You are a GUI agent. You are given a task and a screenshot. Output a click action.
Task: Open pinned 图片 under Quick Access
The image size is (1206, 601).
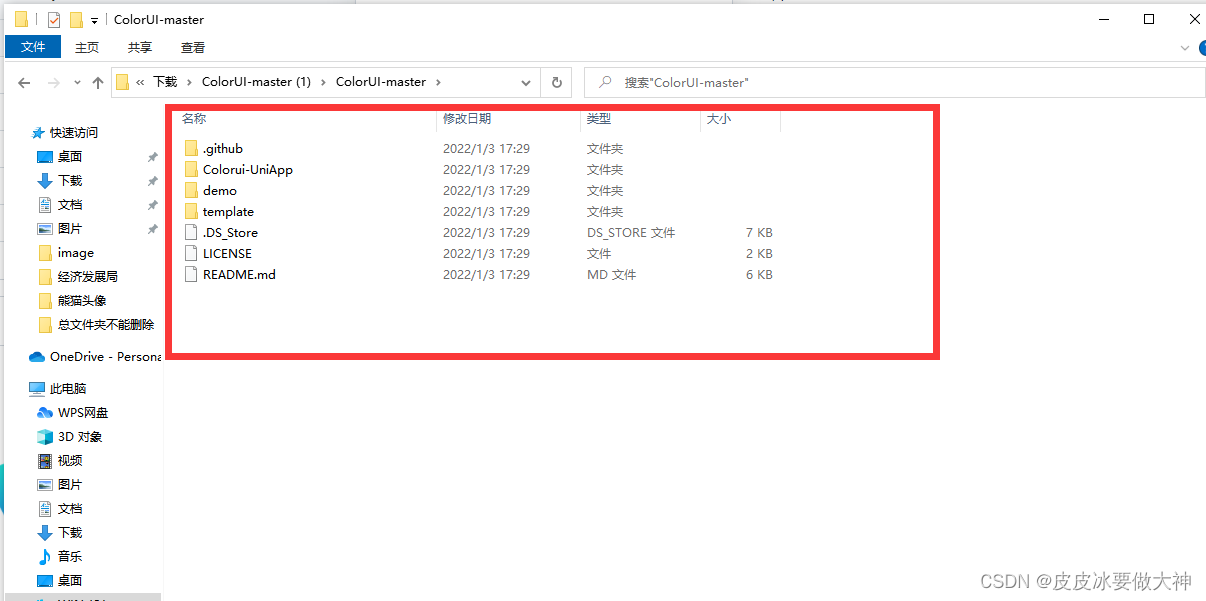coord(70,229)
